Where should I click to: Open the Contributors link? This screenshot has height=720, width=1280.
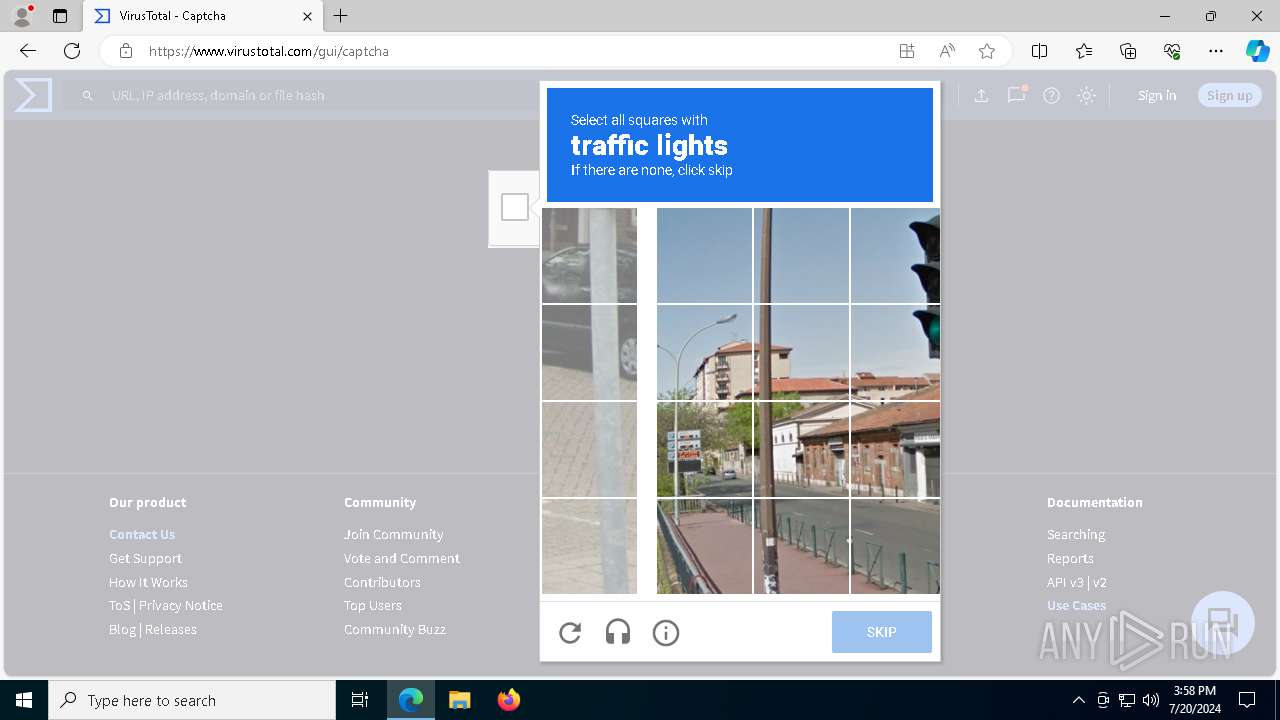click(x=382, y=582)
